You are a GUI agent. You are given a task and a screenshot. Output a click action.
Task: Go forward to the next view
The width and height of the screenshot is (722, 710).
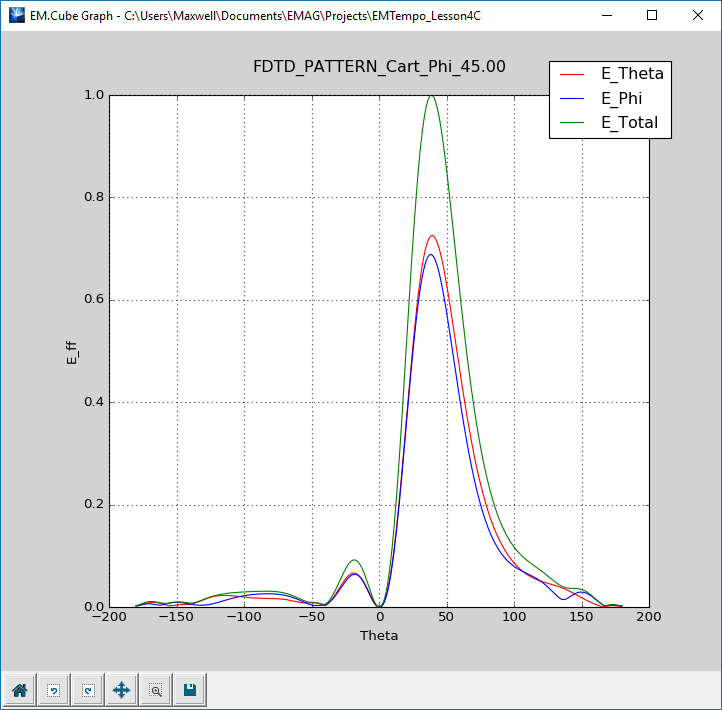87,689
